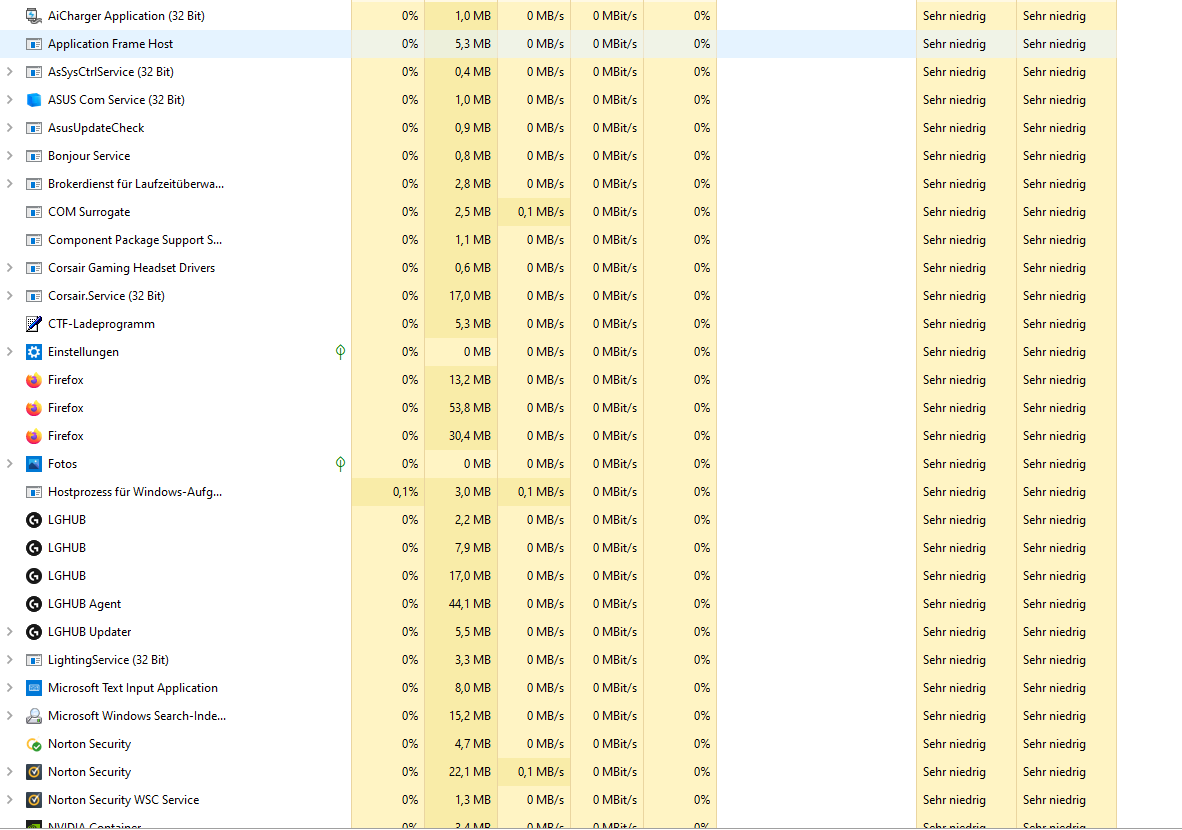The width and height of the screenshot is (1182, 830).
Task: Expand the AsSysCtrlService (32 Bit) row
Action: point(9,72)
